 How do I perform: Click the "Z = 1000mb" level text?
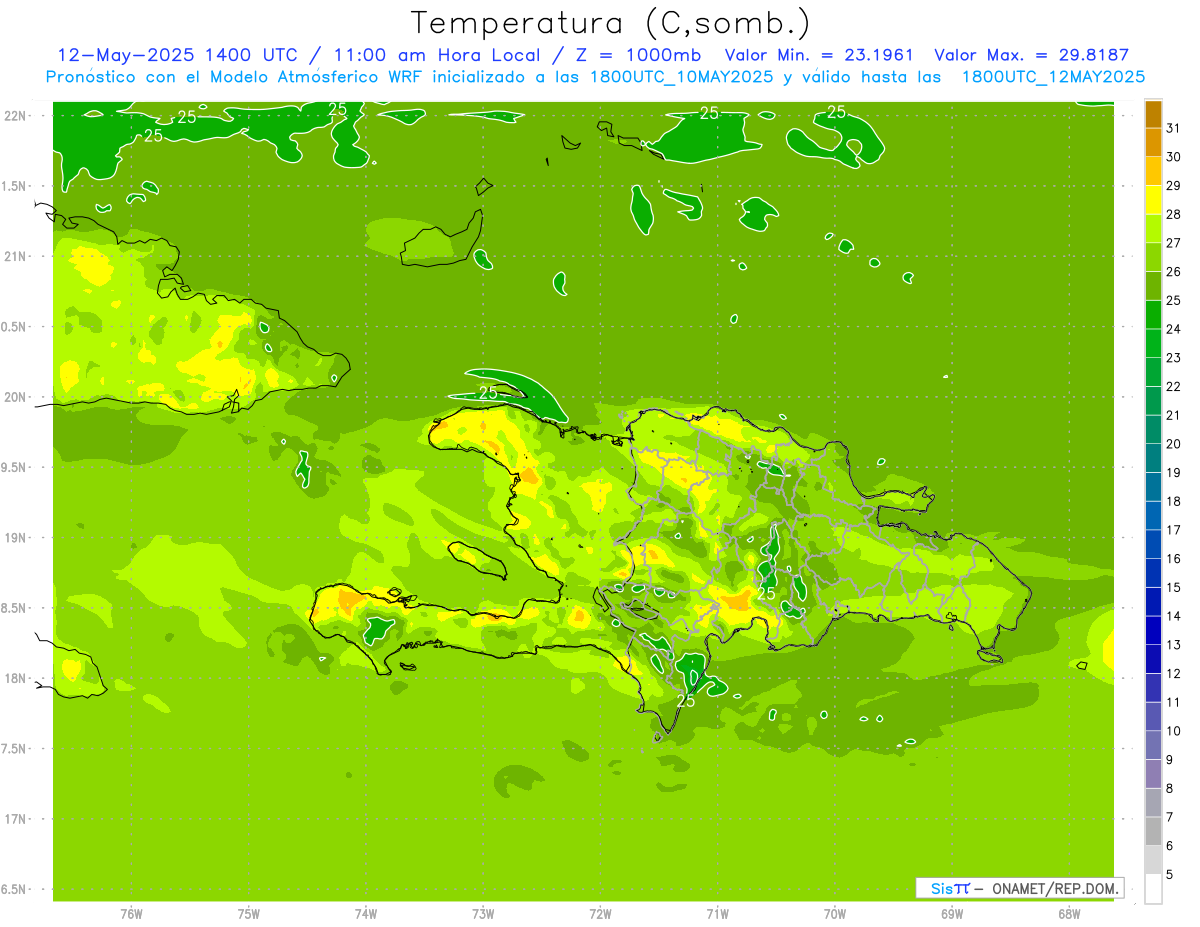tap(637, 55)
